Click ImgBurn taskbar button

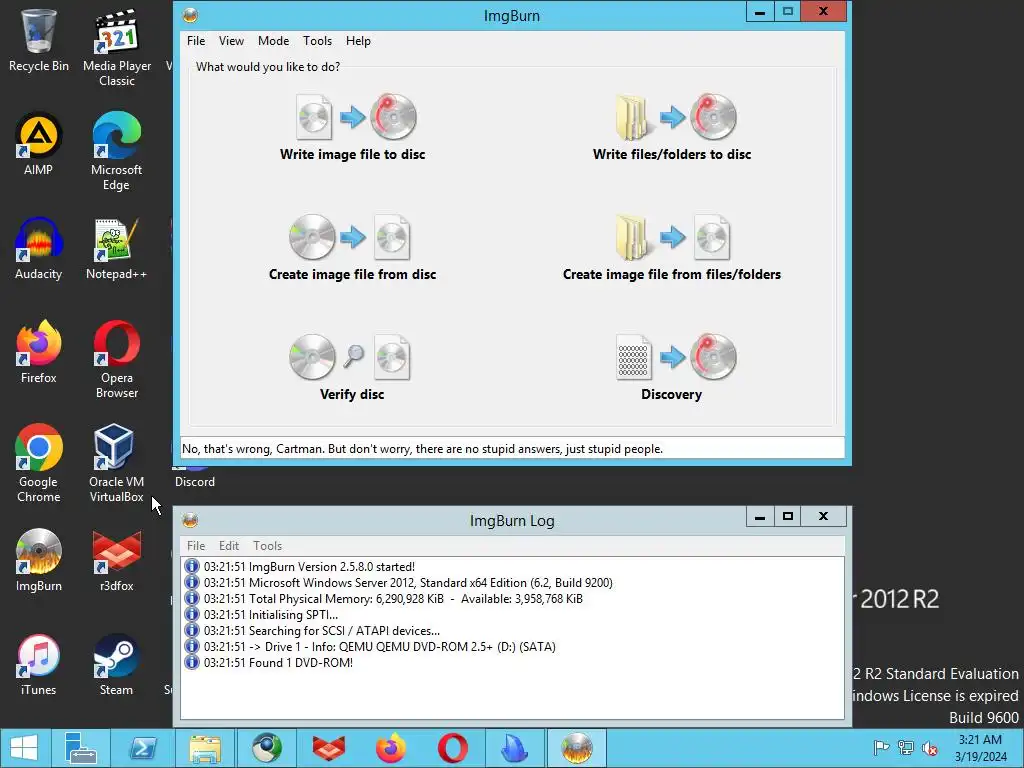click(577, 748)
